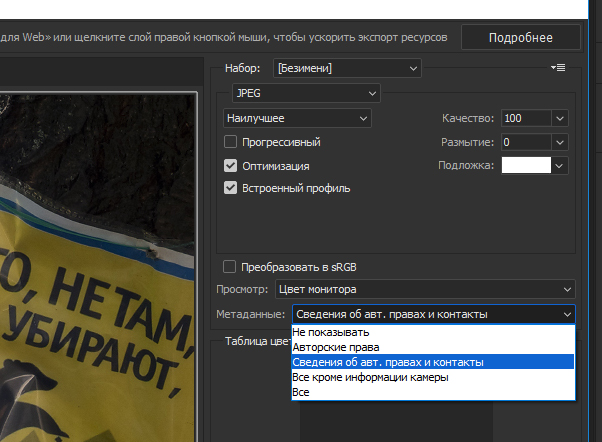Screen dimensions: 602x442
Task: Select Не показывать metadata option
Action: pyautogui.click(x=331, y=332)
